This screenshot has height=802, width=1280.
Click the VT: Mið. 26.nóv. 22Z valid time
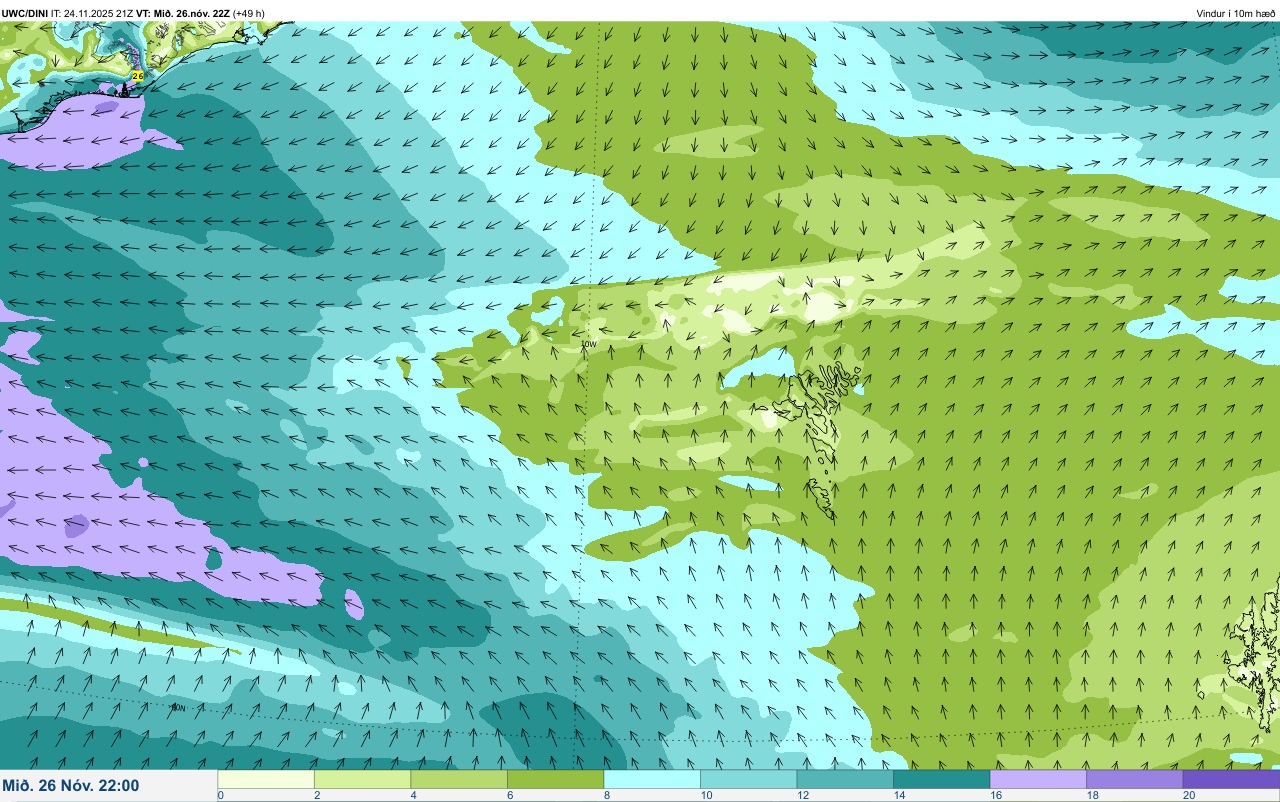[x=184, y=13]
